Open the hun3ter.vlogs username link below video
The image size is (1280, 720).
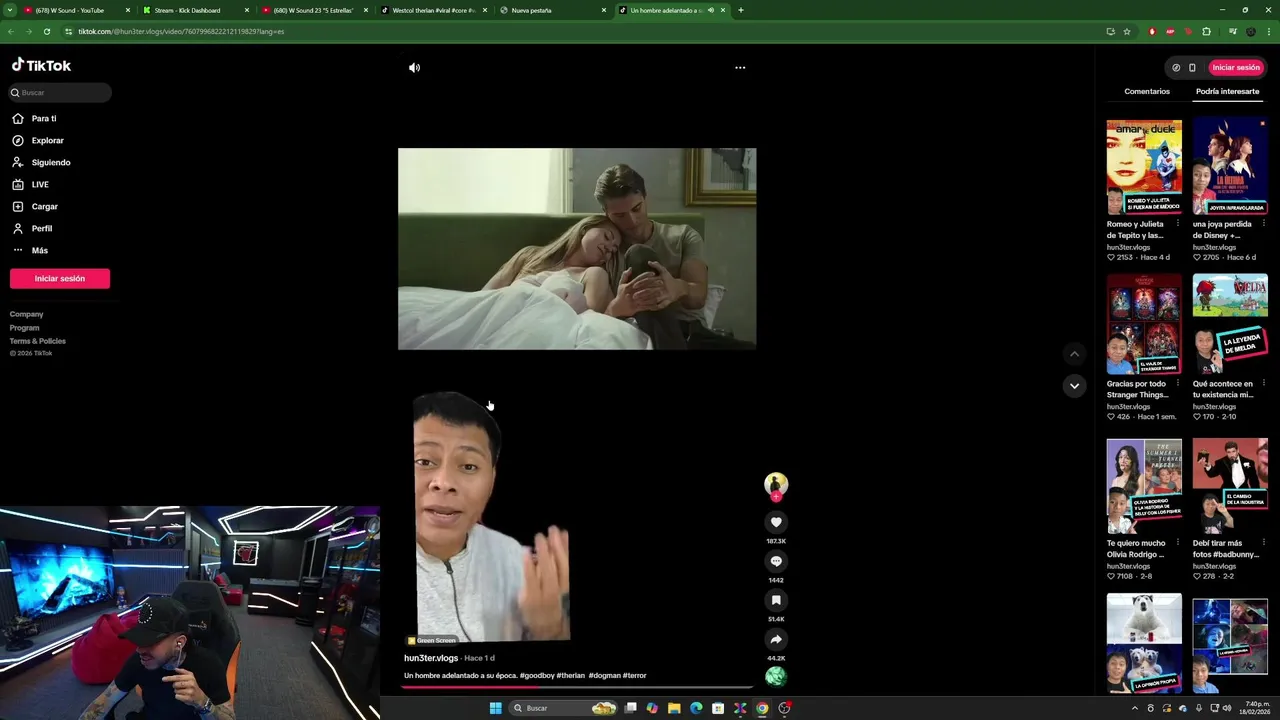[x=431, y=658]
